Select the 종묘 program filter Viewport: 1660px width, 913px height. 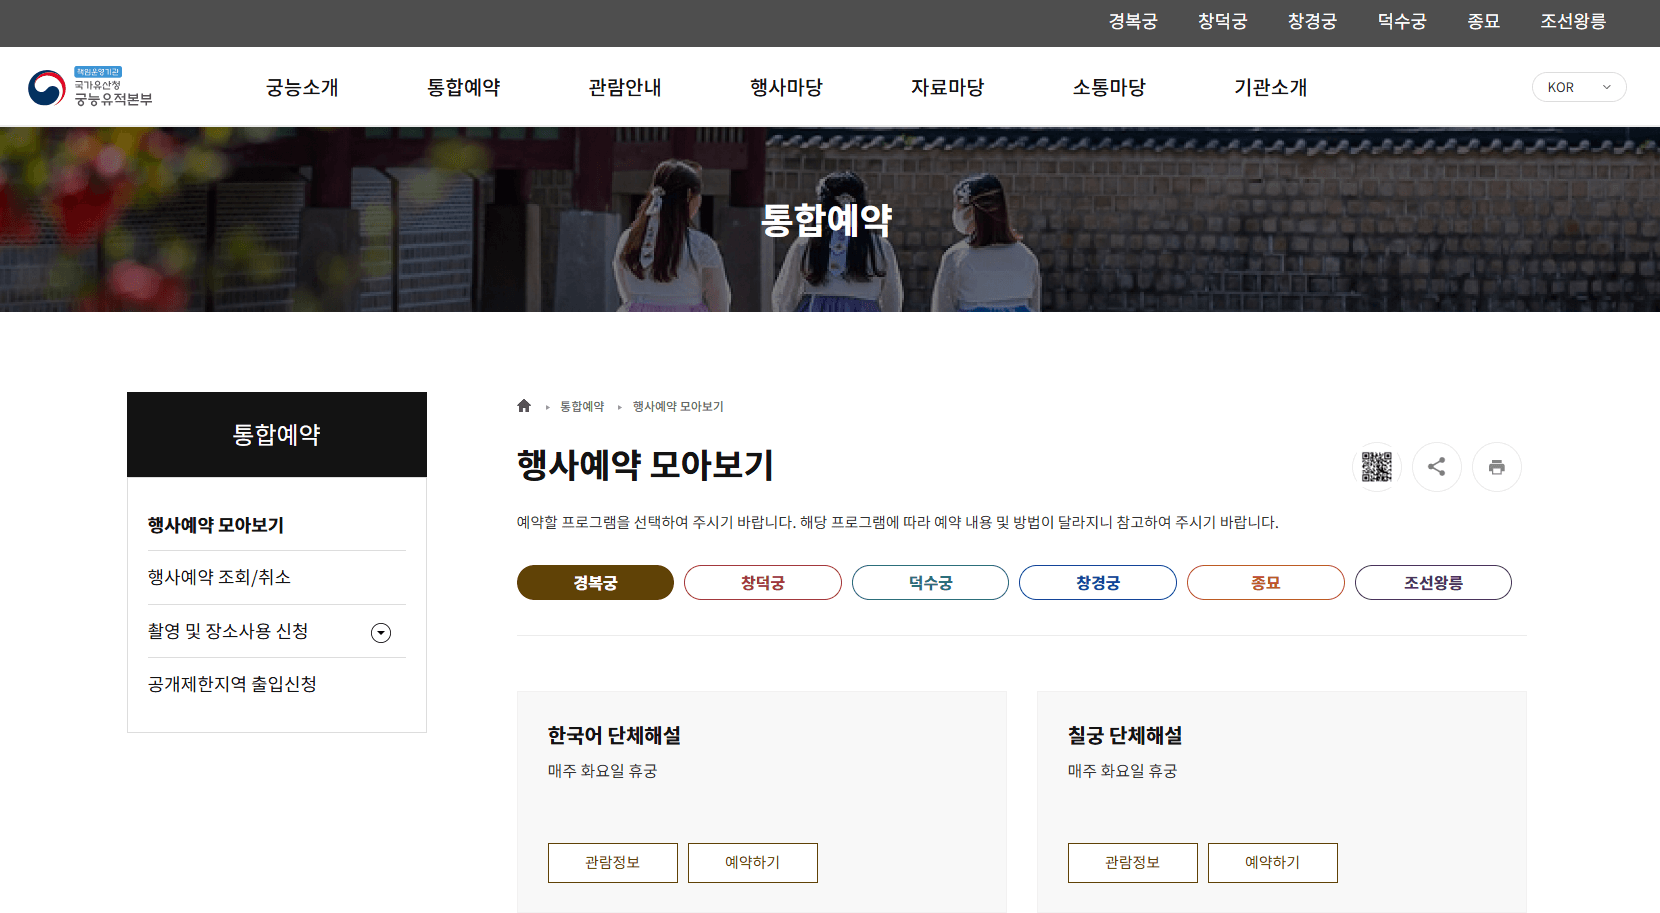1265,582
